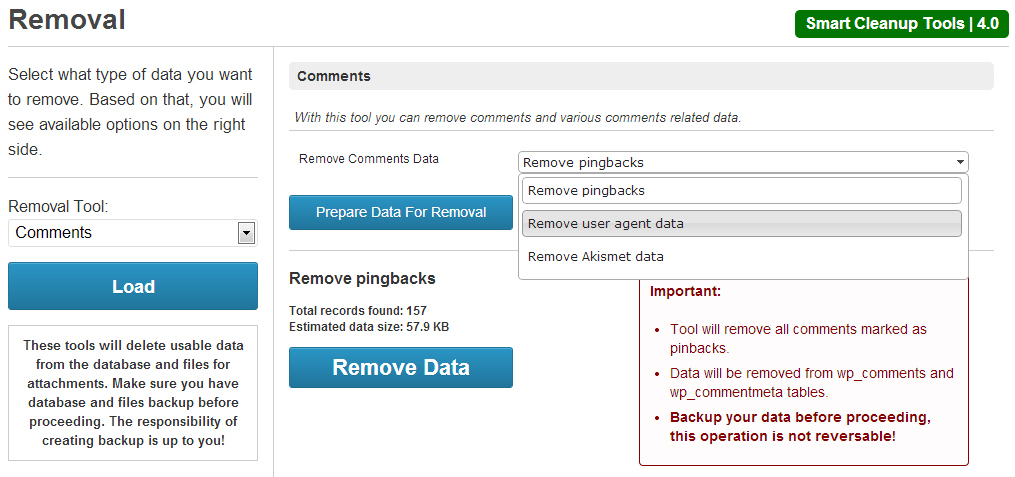This screenshot has width=1015, height=477.
Task: Click the wp_comments tables note
Action: tap(811, 382)
